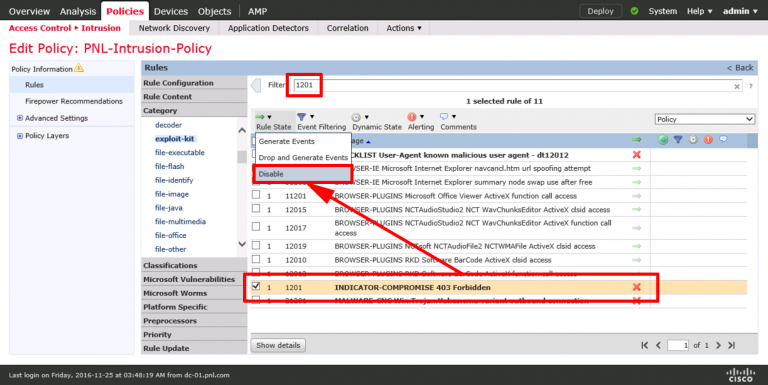This screenshot has width=768, height=385.
Task: Switch to the Devices tab
Action: [x=170, y=11]
